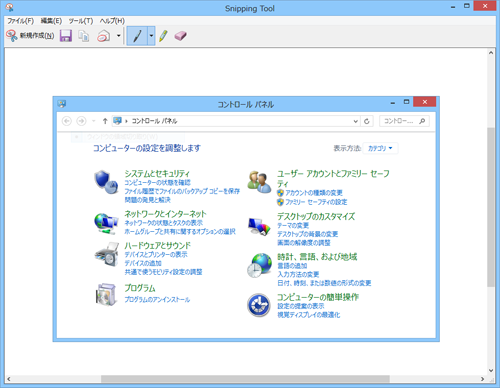Click the address bar computer icon

pyautogui.click(x=117, y=121)
